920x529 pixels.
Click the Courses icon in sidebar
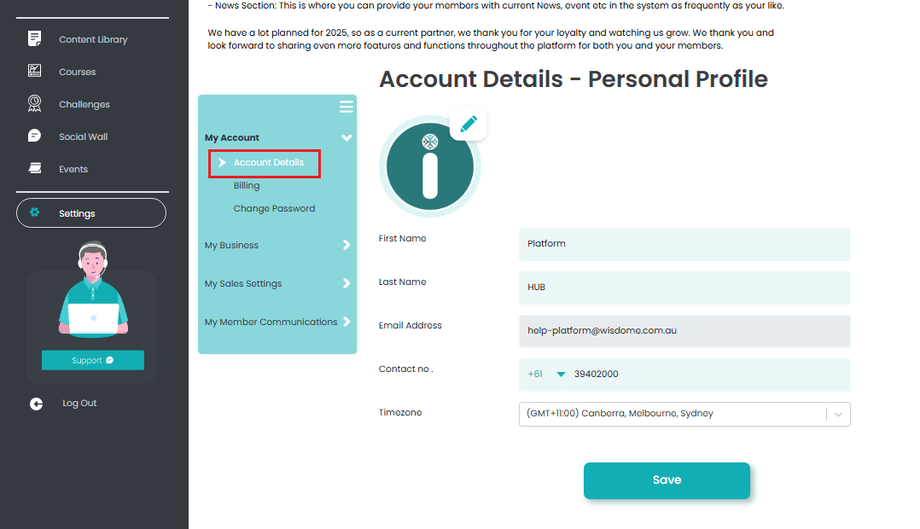(35, 72)
